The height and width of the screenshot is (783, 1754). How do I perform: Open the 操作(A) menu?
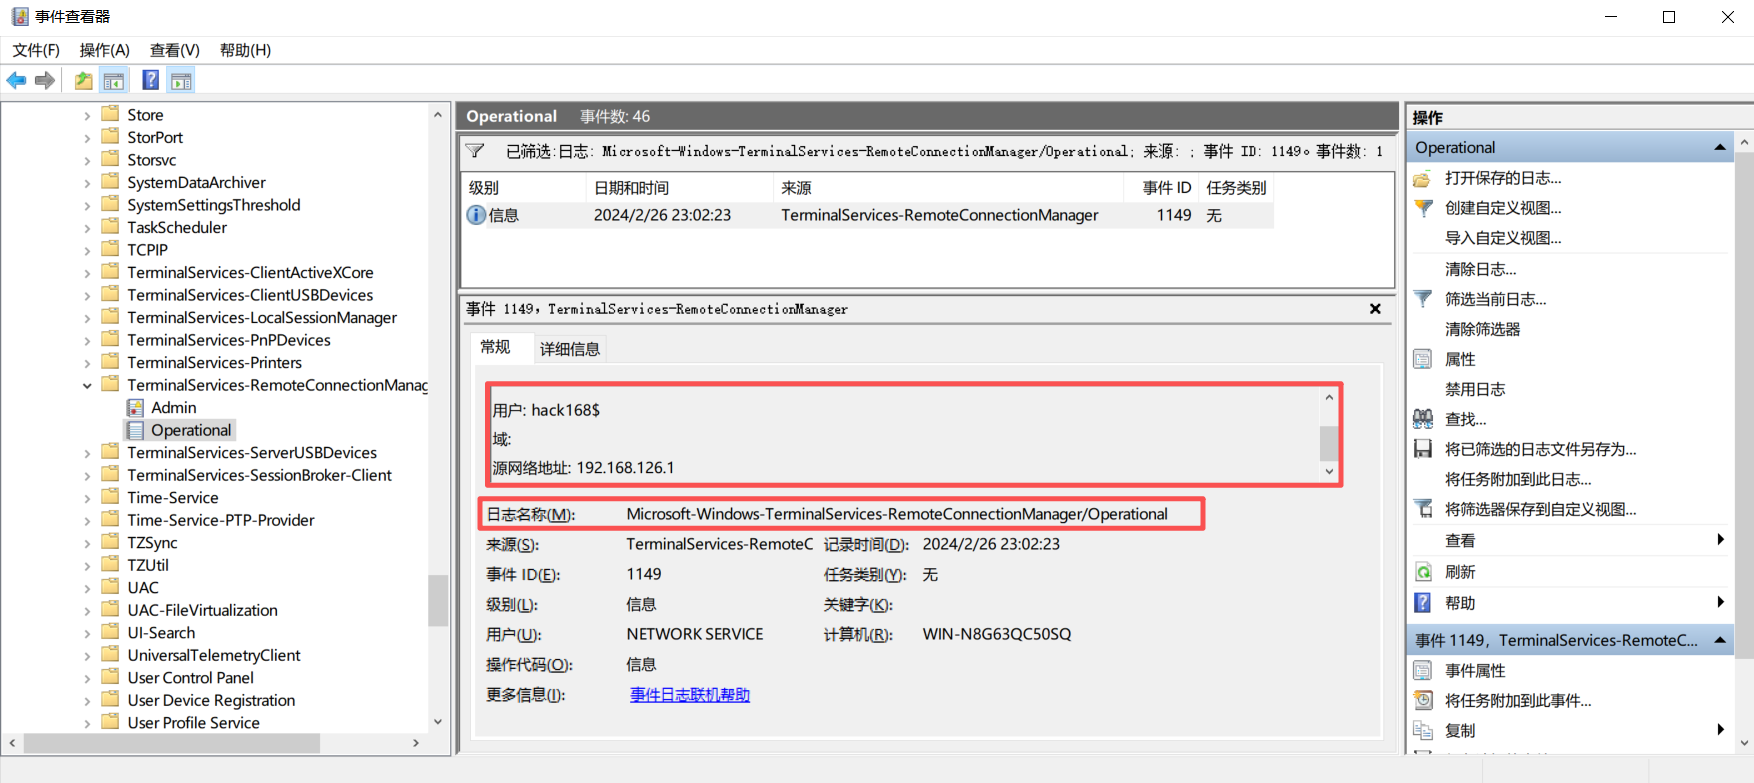pyautogui.click(x=105, y=50)
